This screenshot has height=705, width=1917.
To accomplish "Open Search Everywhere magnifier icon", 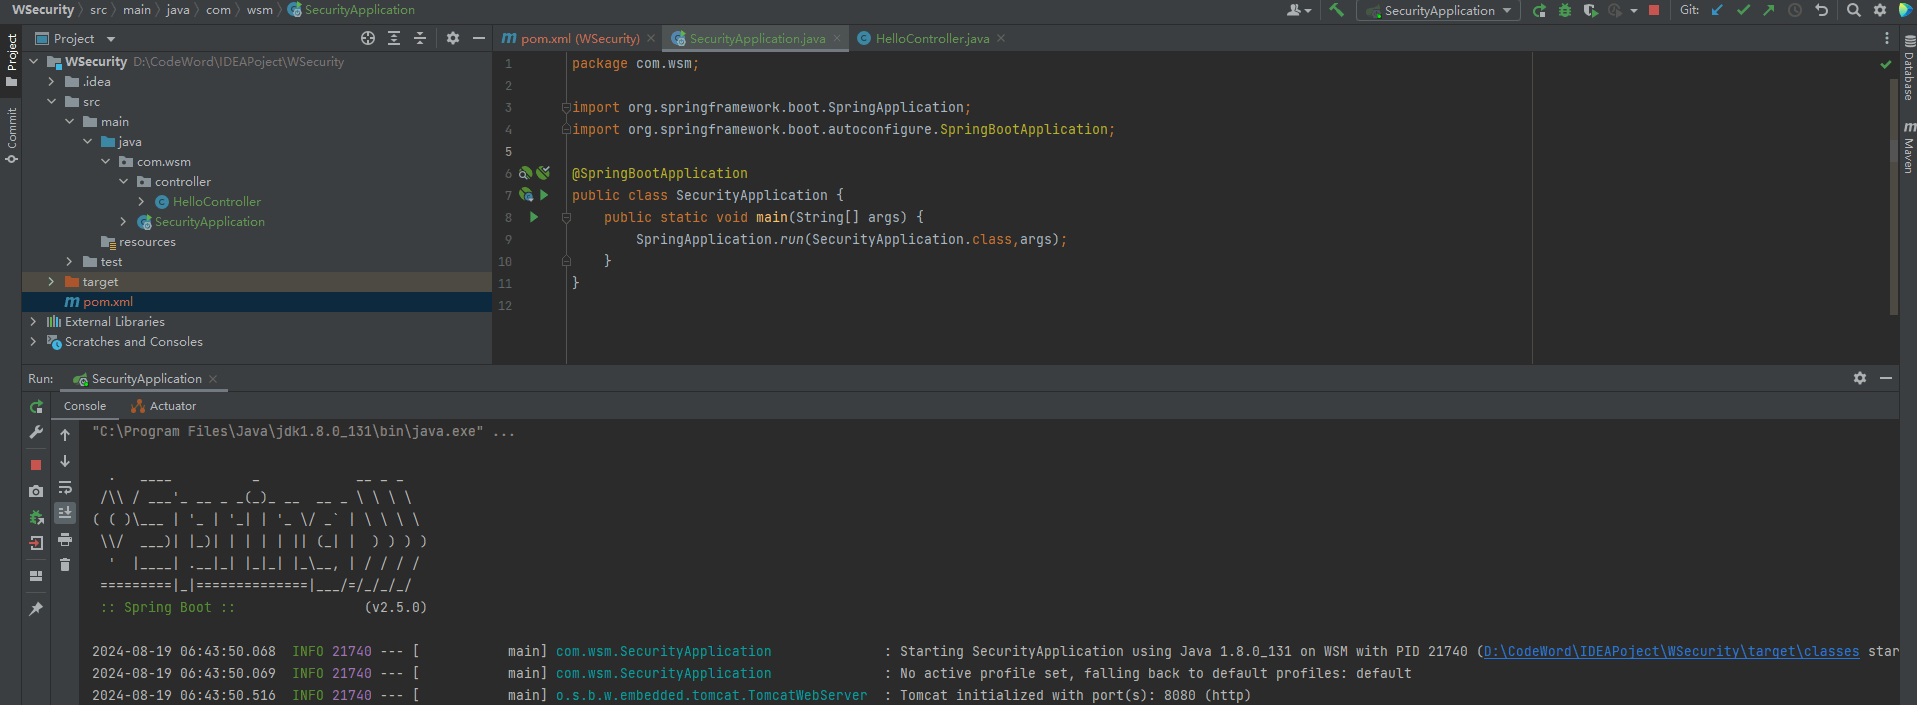I will point(1853,10).
